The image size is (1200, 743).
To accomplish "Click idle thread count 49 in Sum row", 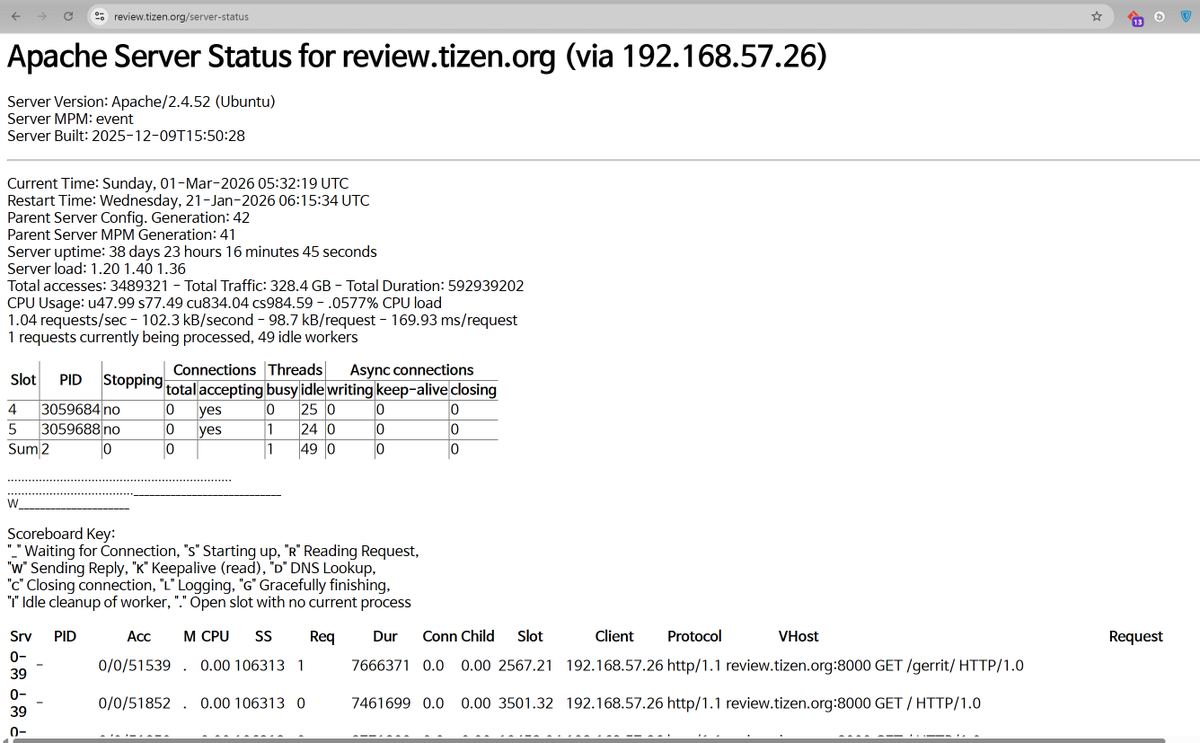I will pos(310,449).
